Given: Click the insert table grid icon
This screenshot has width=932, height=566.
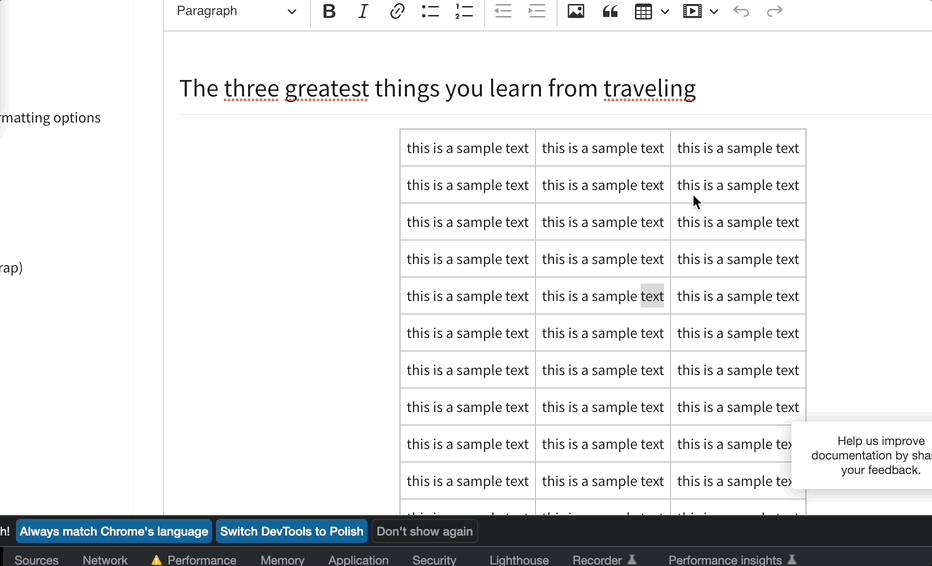Looking at the screenshot, I should click(x=643, y=11).
